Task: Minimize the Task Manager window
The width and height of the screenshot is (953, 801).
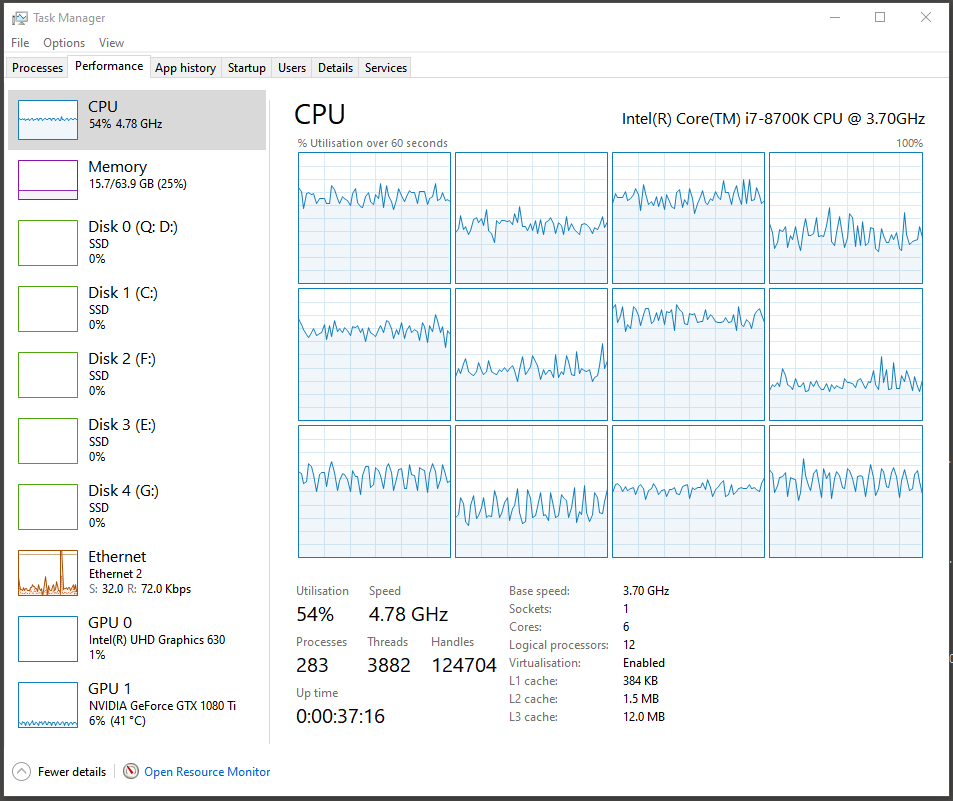Action: [x=835, y=18]
